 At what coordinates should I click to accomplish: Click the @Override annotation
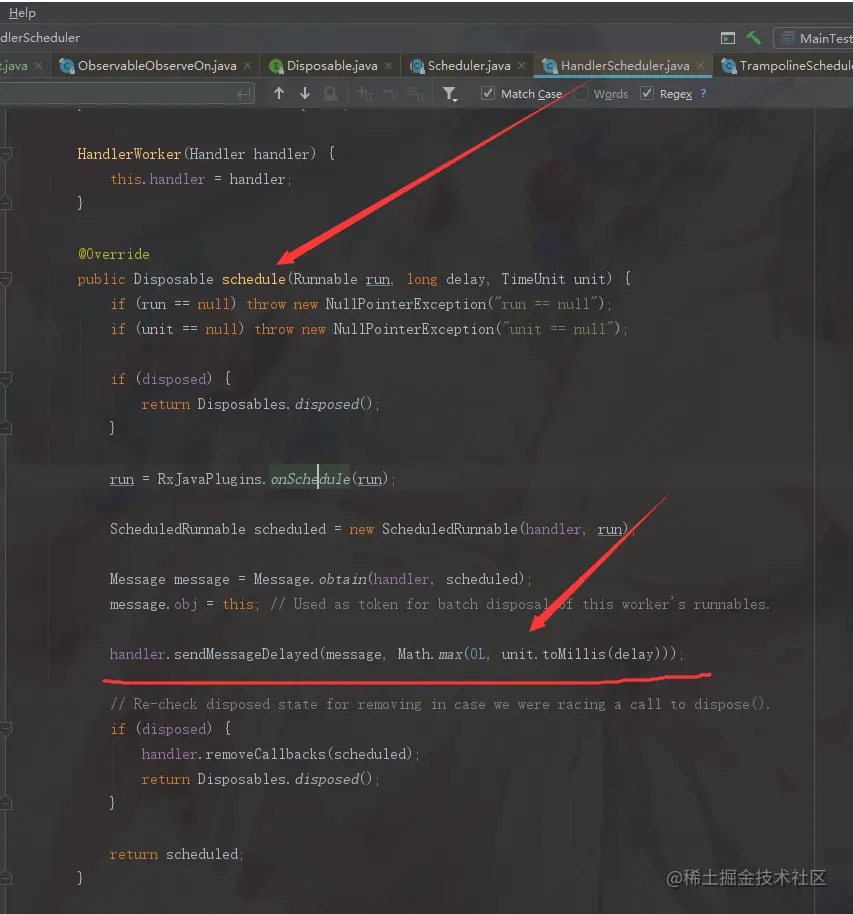click(114, 254)
